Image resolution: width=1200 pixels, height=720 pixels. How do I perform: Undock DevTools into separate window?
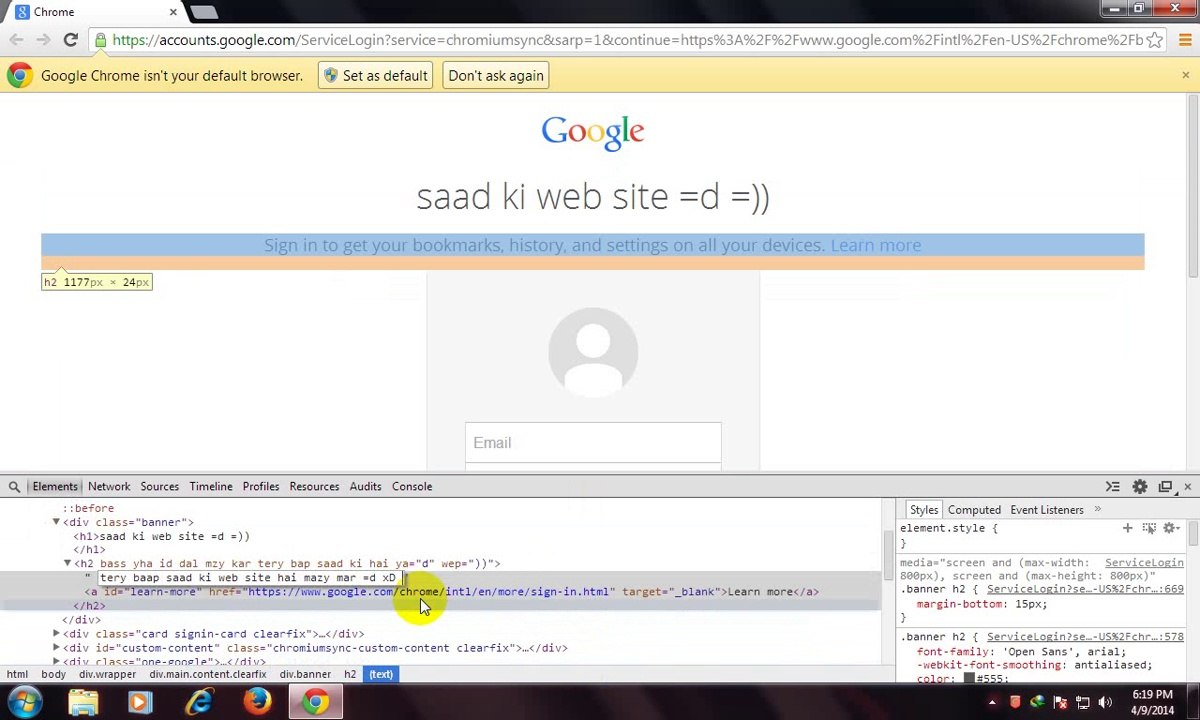tap(1165, 487)
